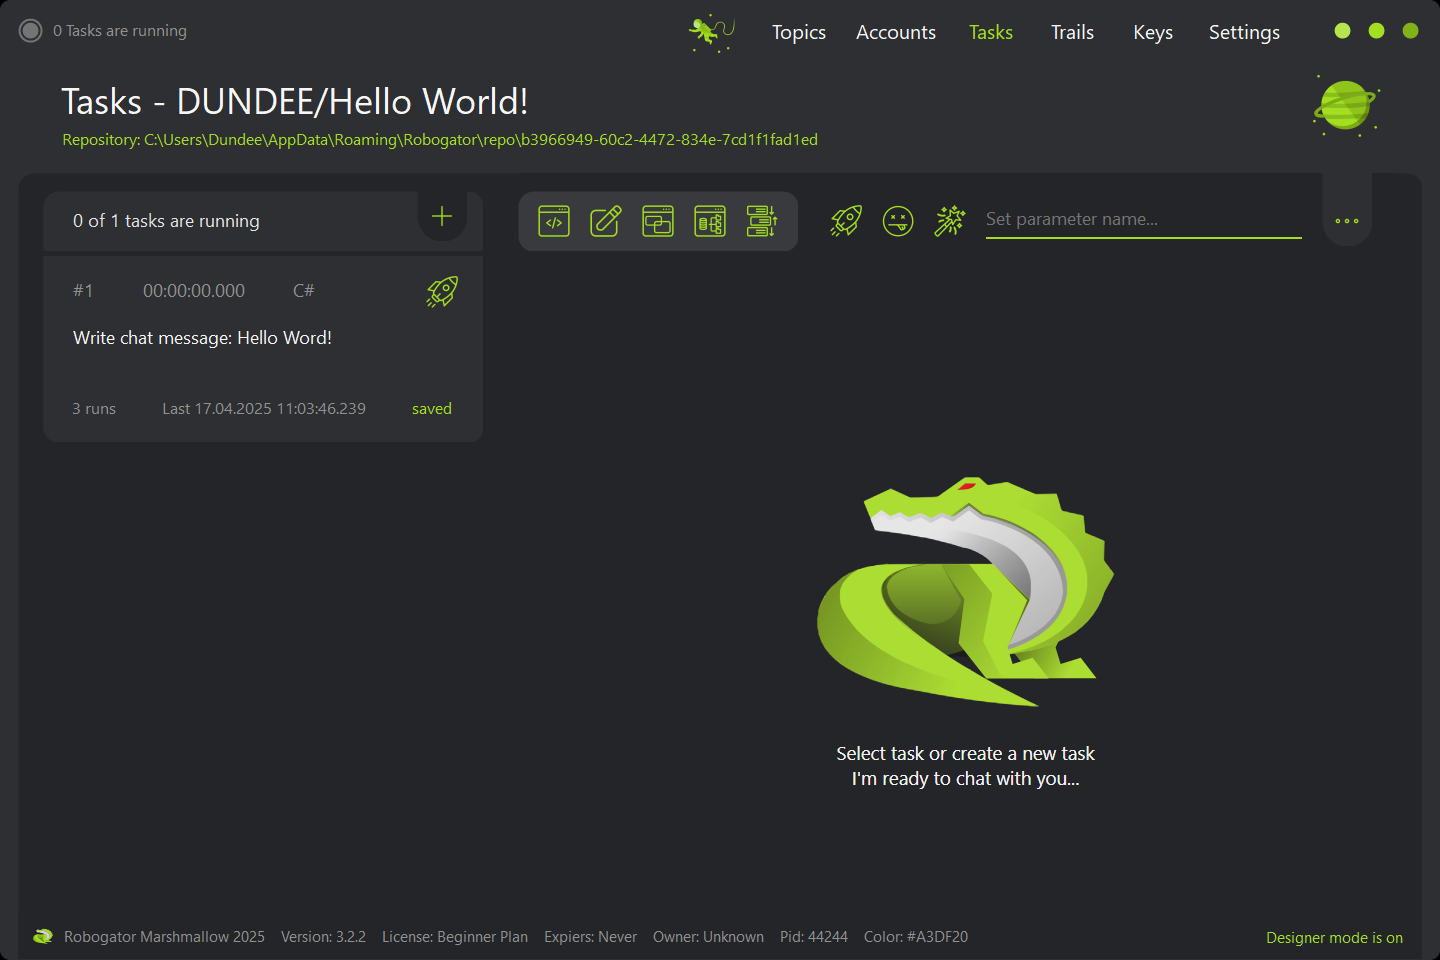Click the astronaut icon in the header
Screen dimensions: 1440x960
coord(712,33)
